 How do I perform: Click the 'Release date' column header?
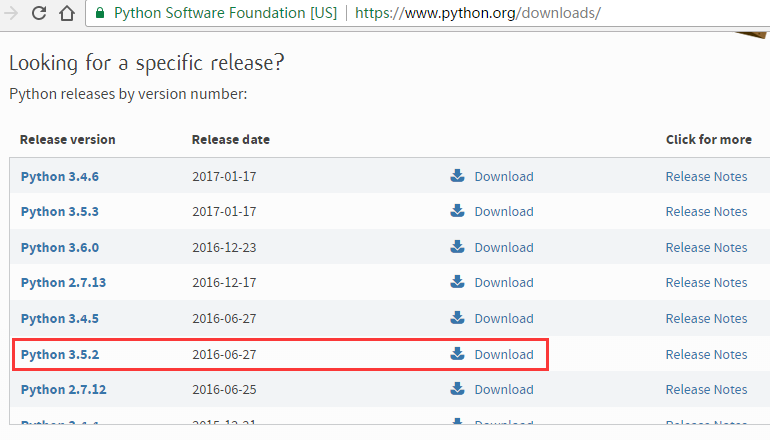click(231, 139)
